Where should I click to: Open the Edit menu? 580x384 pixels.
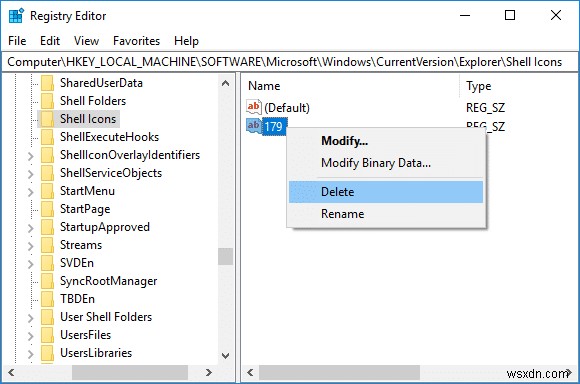50,41
